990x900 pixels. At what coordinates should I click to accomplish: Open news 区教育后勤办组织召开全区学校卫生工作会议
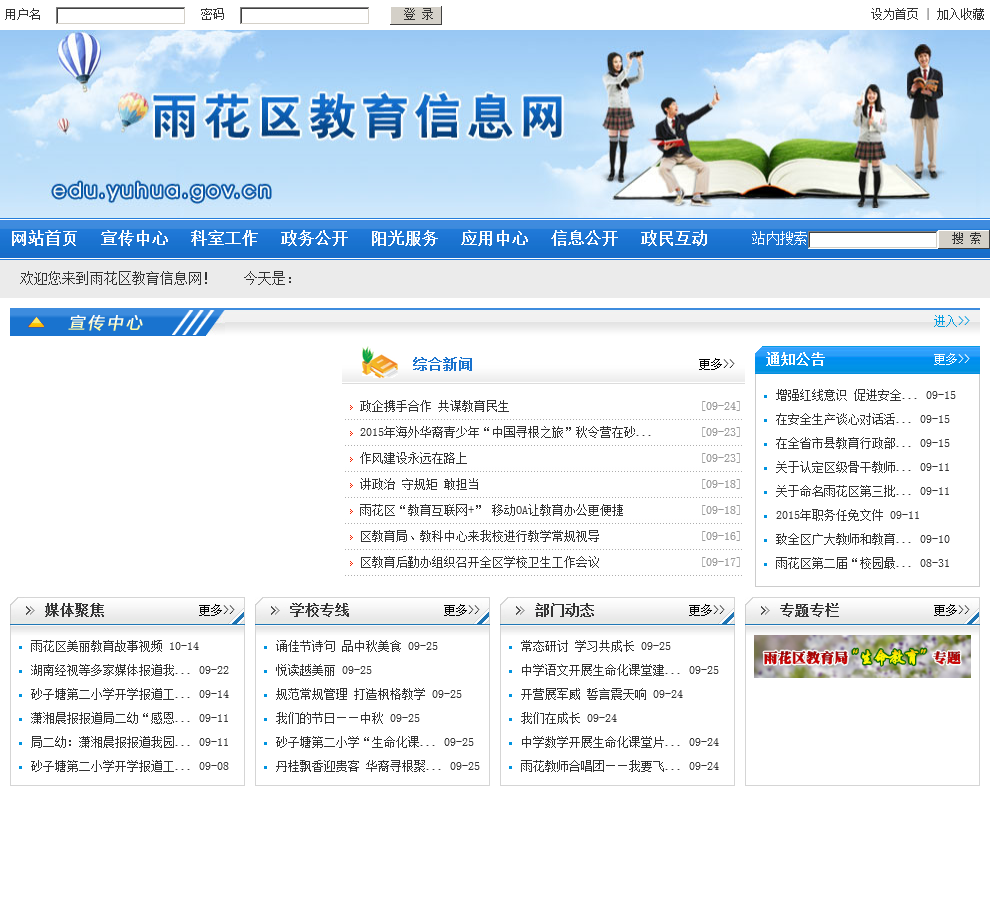tap(480, 562)
